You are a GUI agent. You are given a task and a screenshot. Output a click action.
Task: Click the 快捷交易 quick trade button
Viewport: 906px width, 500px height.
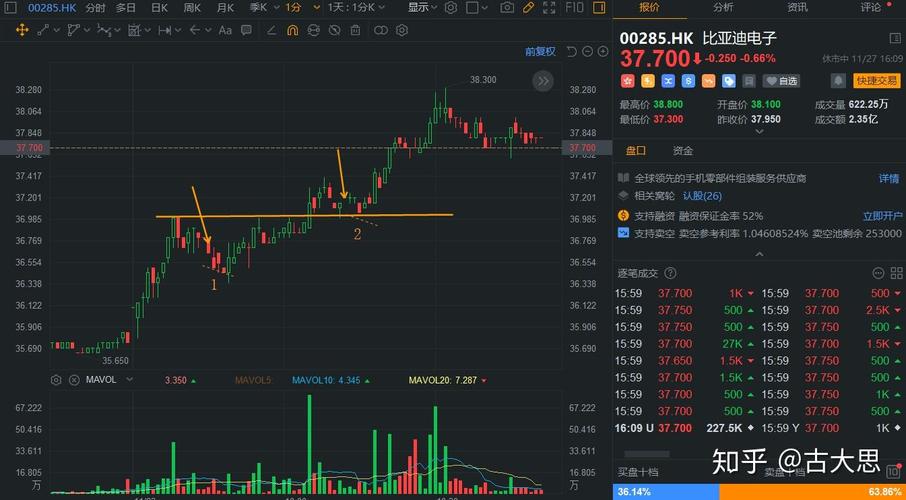pyautogui.click(x=877, y=80)
